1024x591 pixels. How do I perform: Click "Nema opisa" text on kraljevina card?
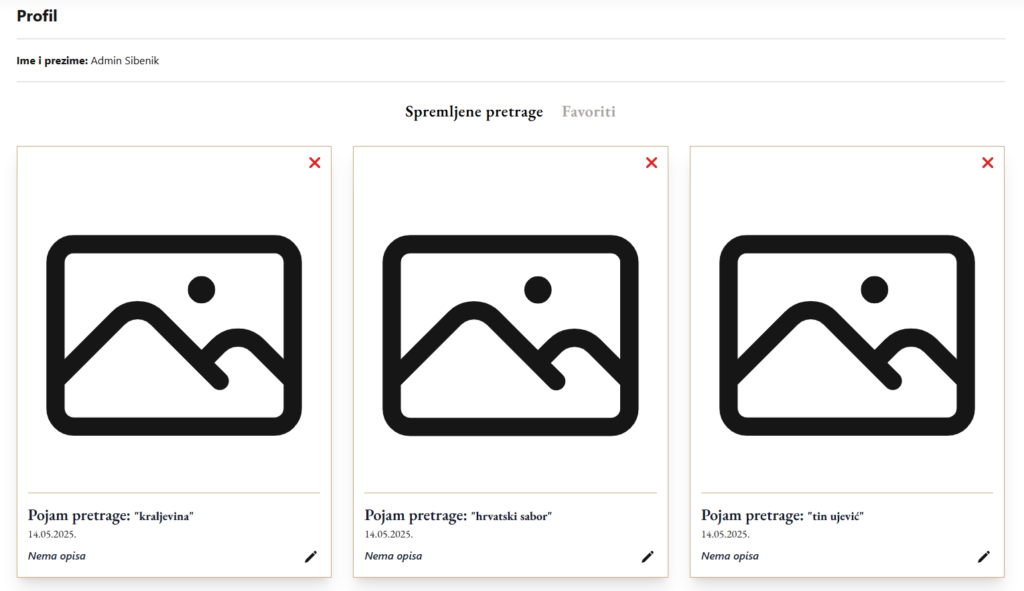pos(57,556)
